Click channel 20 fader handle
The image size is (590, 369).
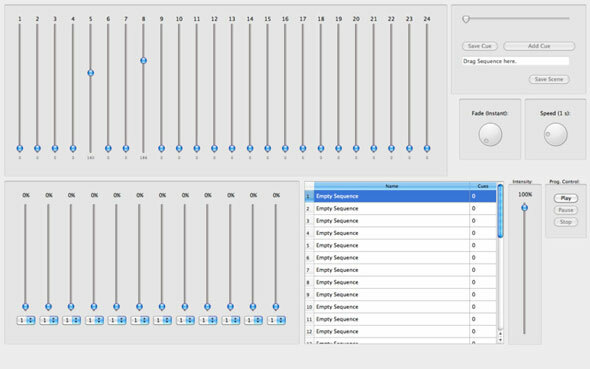pyautogui.click(x=356, y=149)
